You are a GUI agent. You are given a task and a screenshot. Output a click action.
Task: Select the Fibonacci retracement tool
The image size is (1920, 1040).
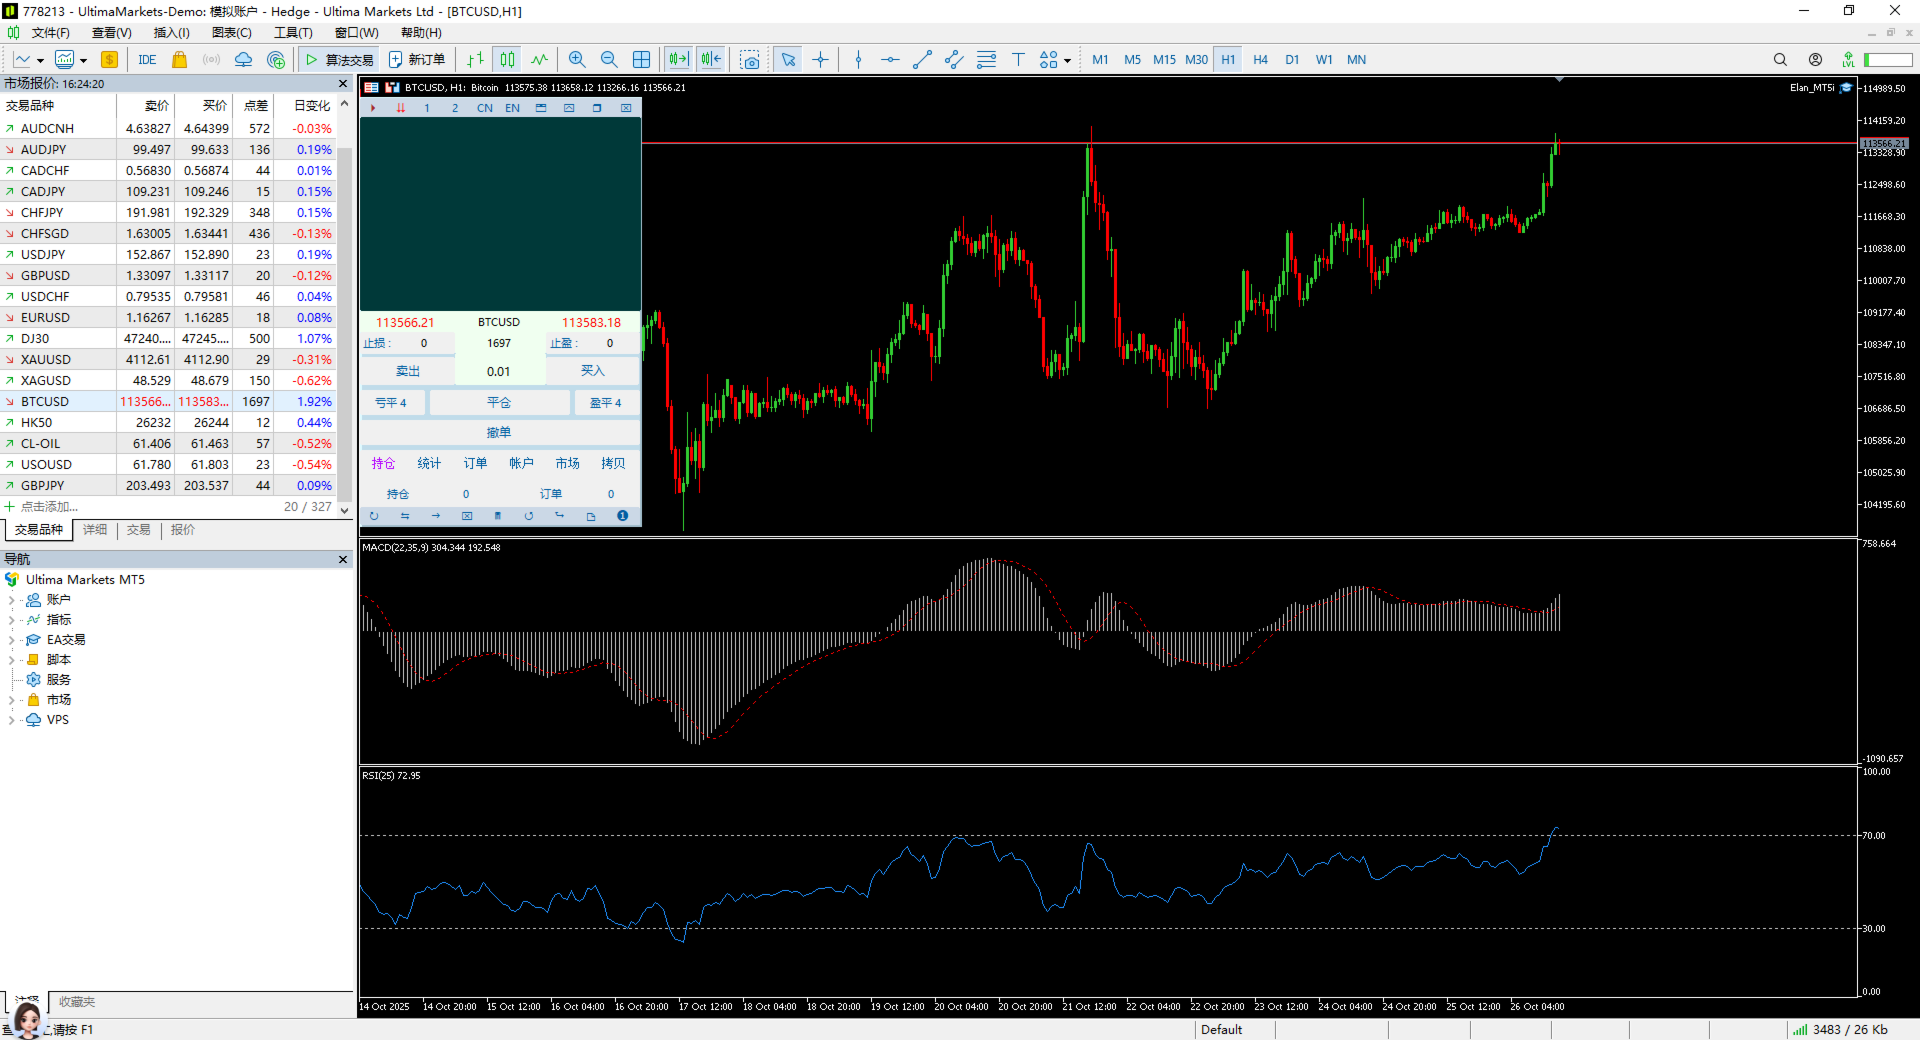pyautogui.click(x=986, y=60)
